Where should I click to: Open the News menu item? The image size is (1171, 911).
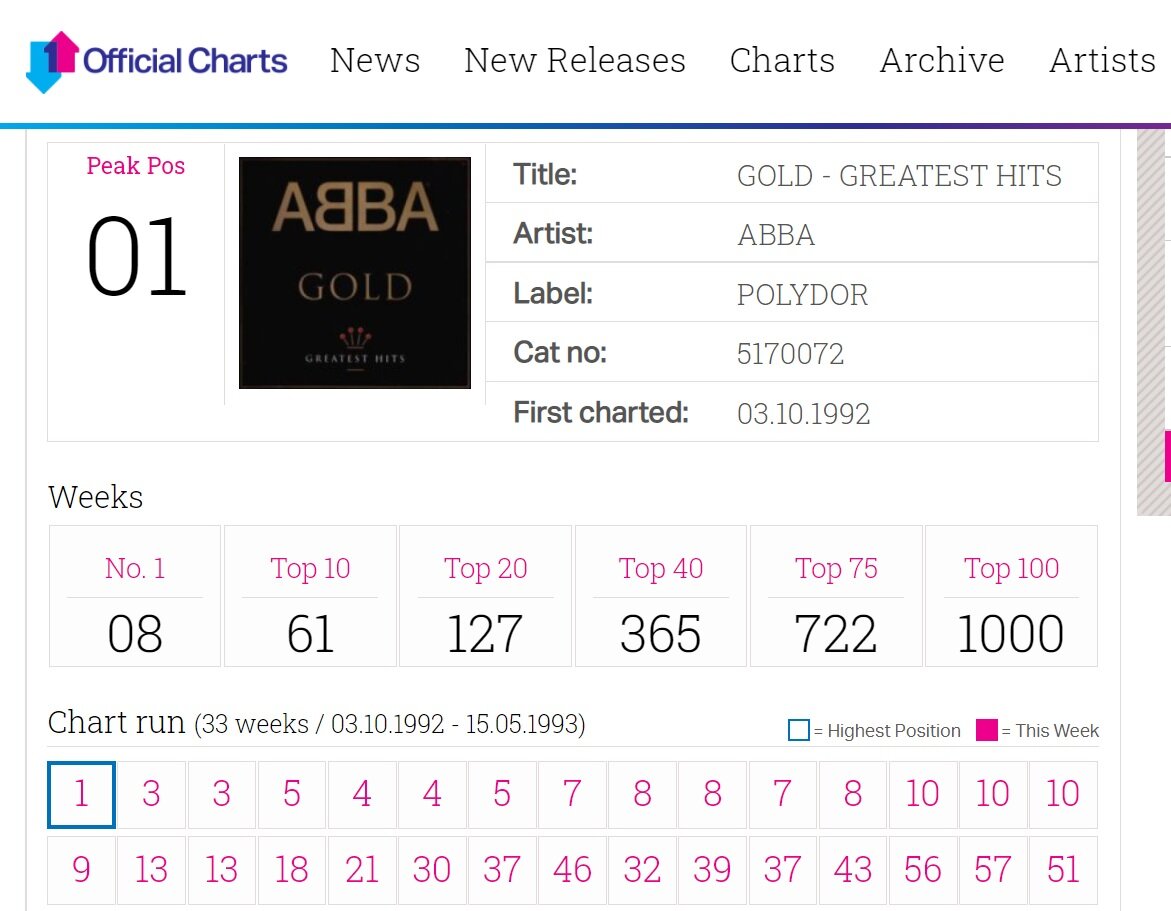pos(375,61)
